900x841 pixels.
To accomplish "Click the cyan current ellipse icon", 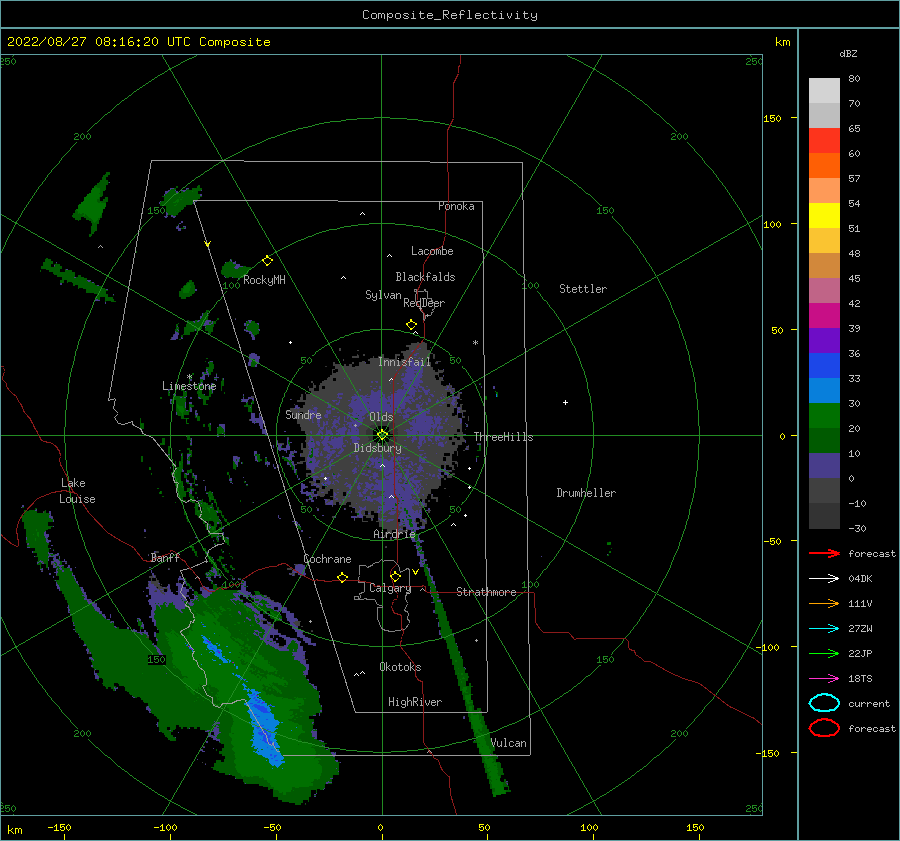I will [x=824, y=703].
